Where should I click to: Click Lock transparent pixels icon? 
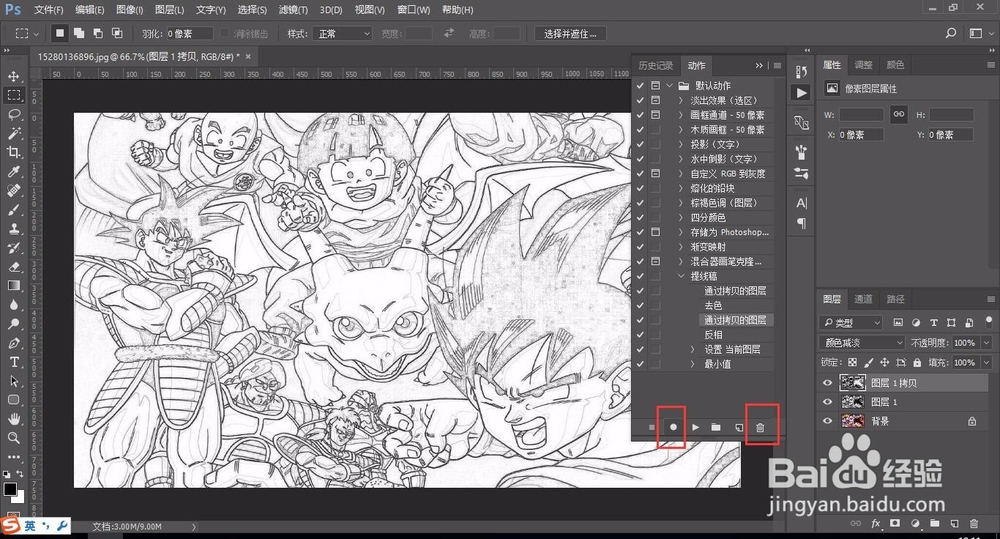click(x=852, y=362)
